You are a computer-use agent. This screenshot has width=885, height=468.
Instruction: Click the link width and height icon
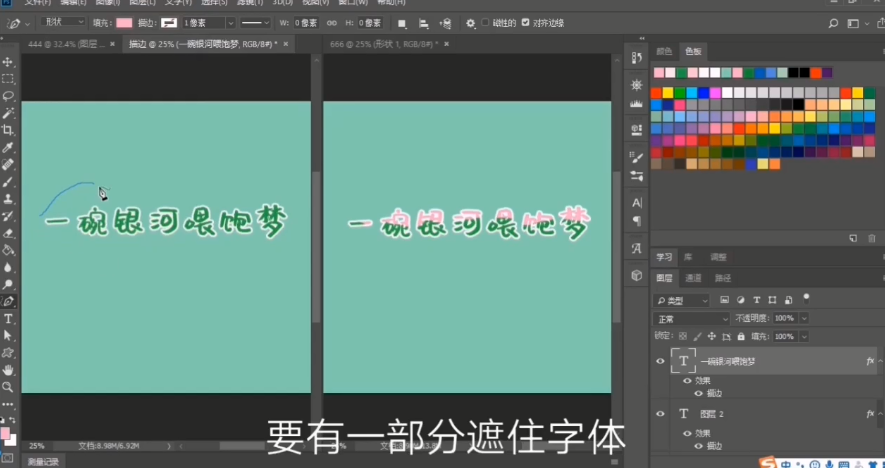(332, 23)
